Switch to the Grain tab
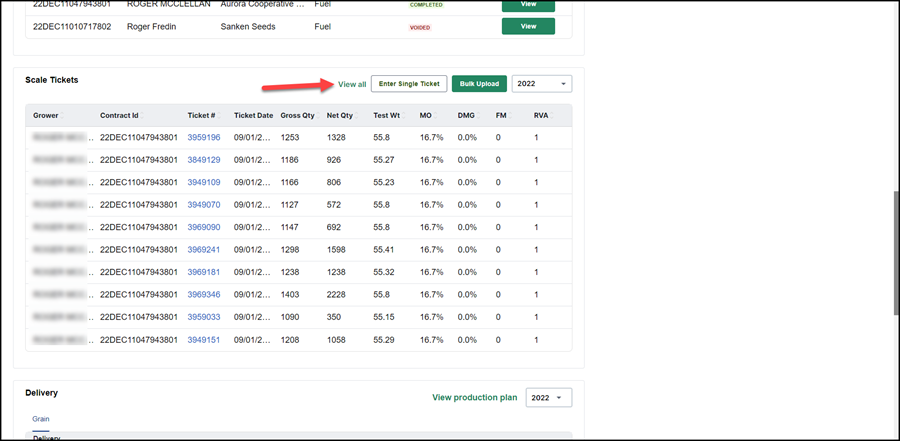 point(40,419)
